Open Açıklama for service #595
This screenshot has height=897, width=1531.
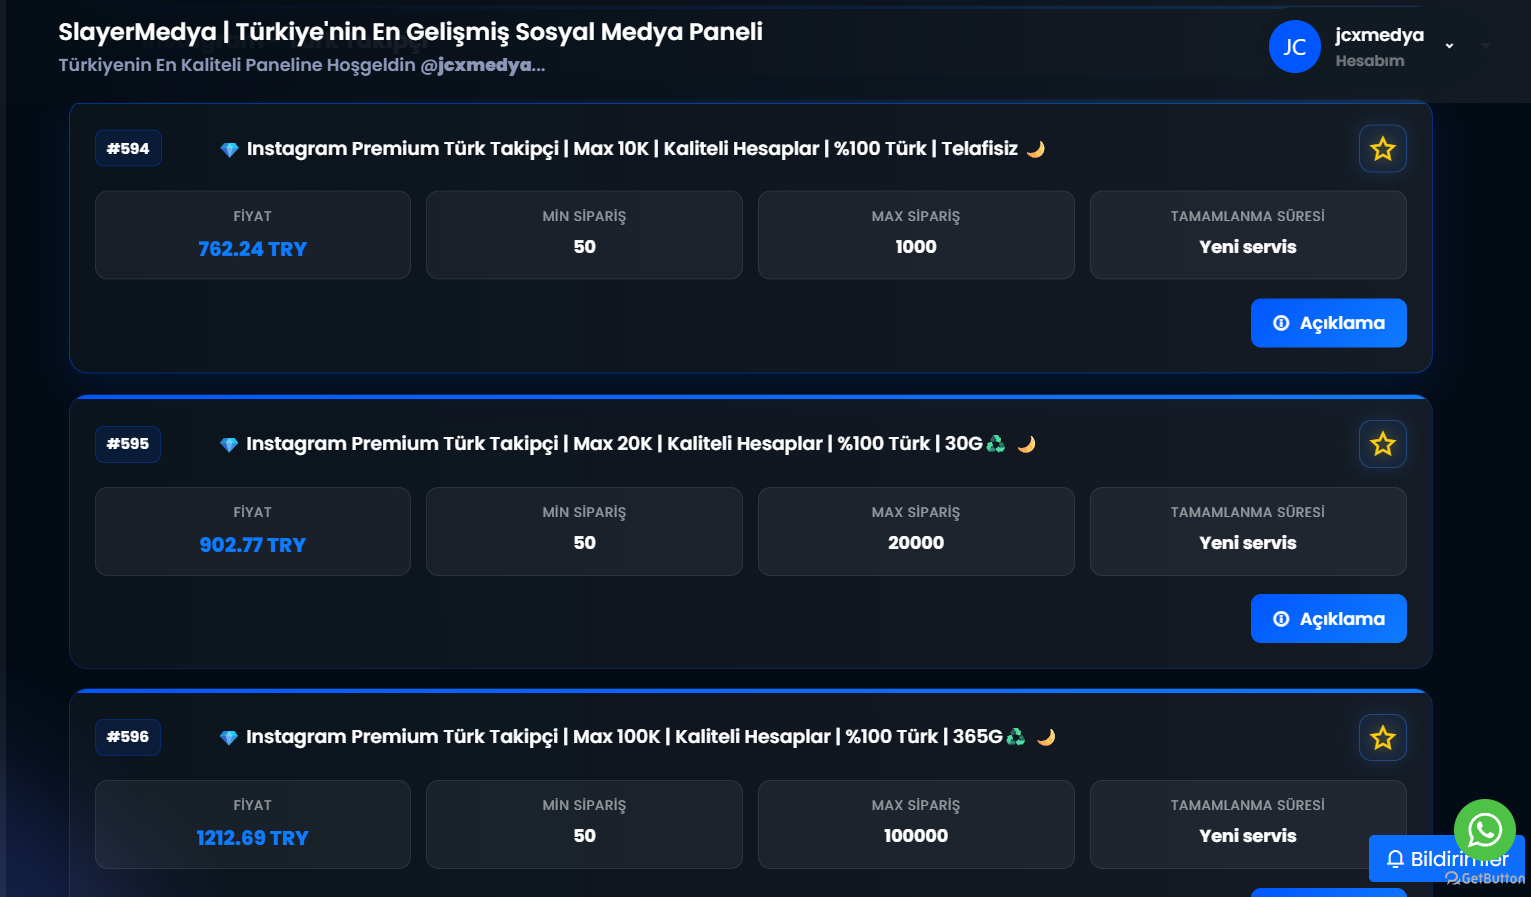pos(1328,619)
